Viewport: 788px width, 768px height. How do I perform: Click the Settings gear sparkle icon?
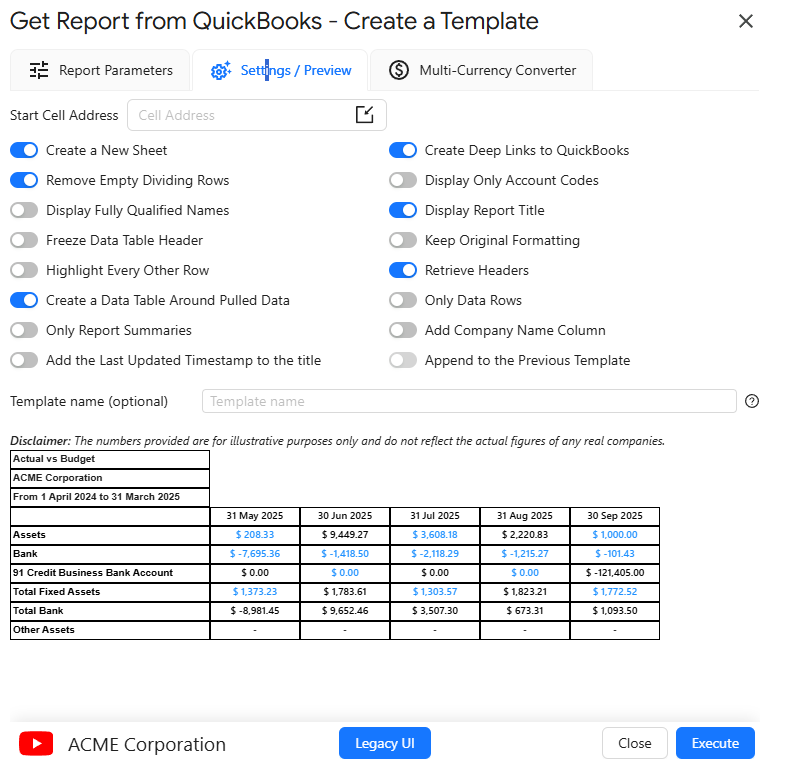221,70
